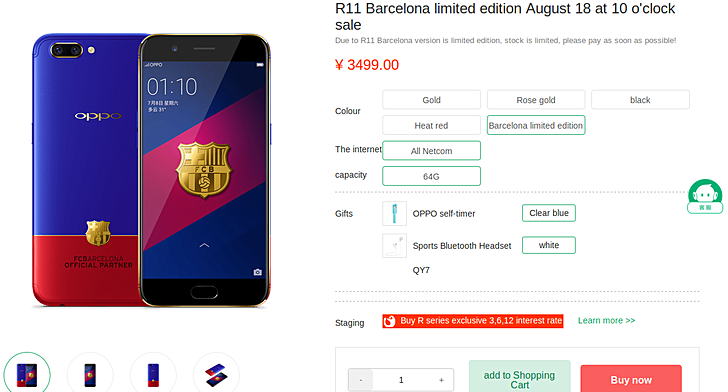Select Barcelona limited edition colour
The image size is (728, 392).
pyautogui.click(x=536, y=125)
